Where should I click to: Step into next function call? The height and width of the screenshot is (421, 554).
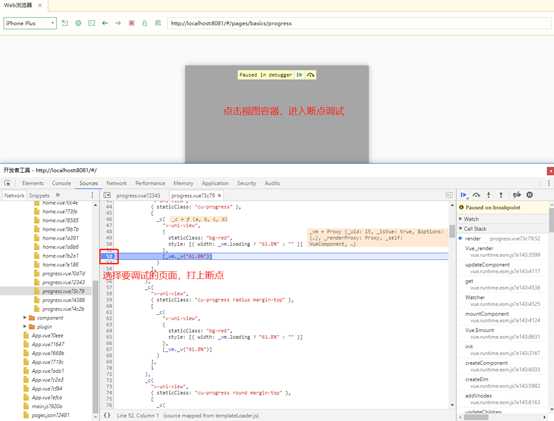click(489, 195)
